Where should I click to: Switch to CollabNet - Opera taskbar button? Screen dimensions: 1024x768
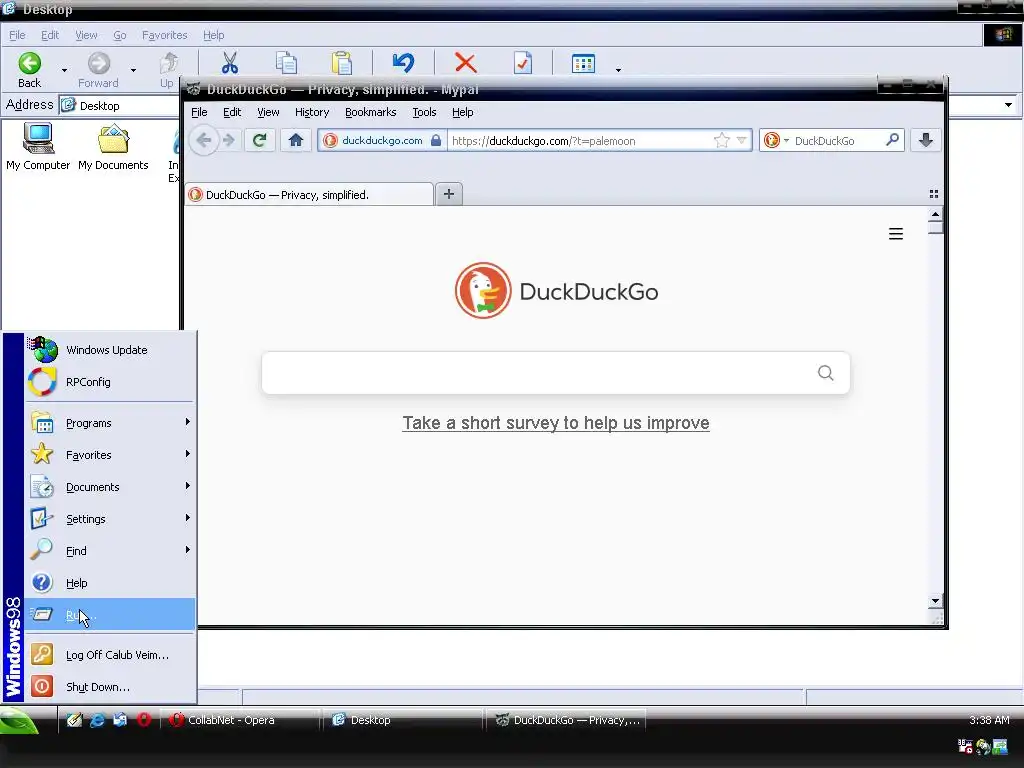[x=241, y=720]
